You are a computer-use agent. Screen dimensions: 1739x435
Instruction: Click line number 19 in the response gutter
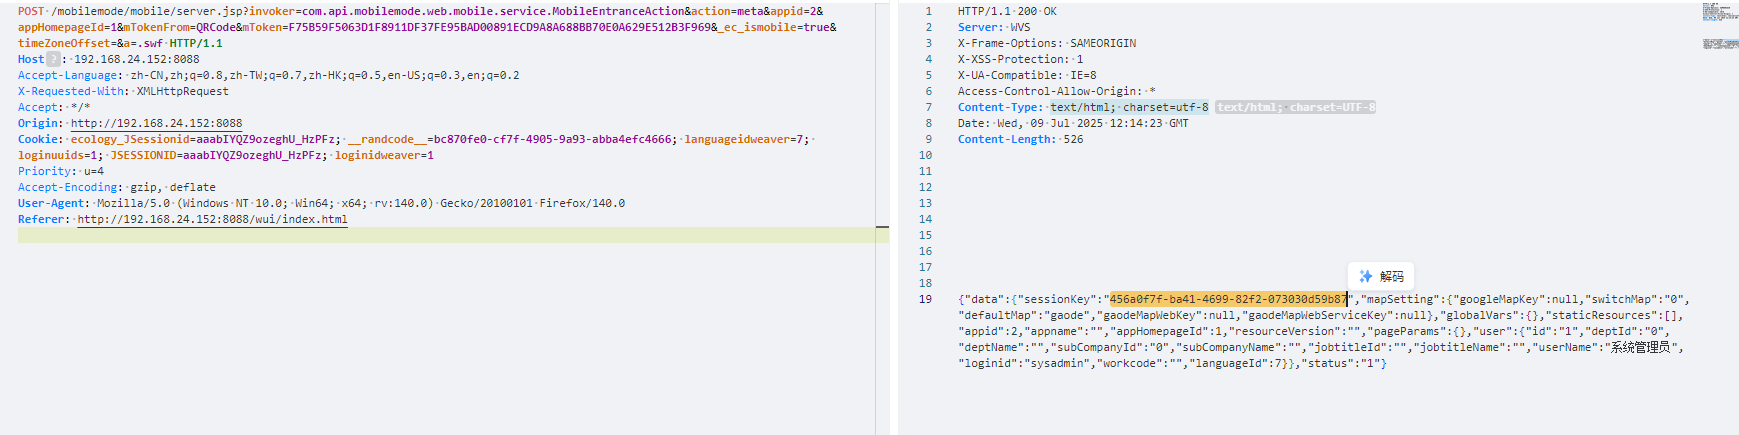coord(925,299)
